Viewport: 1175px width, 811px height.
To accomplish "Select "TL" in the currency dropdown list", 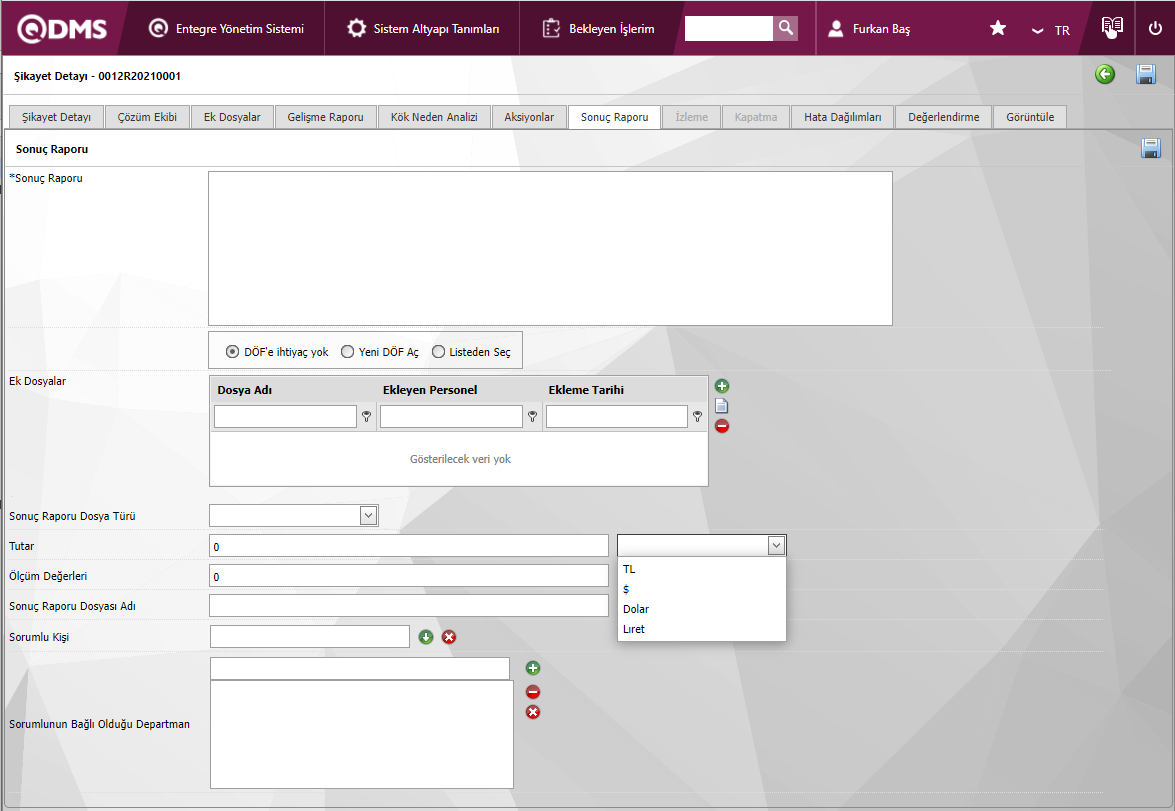I will [x=629, y=569].
